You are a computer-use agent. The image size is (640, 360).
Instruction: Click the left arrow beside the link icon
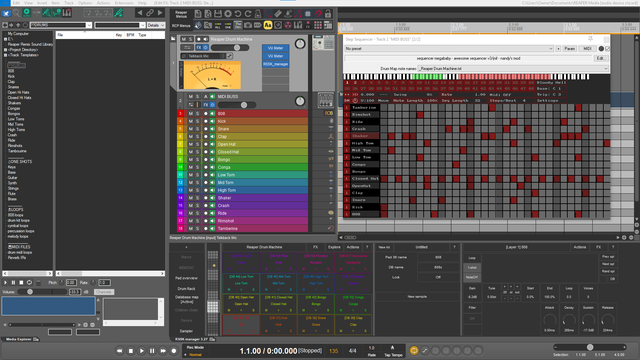(x=140, y=13)
